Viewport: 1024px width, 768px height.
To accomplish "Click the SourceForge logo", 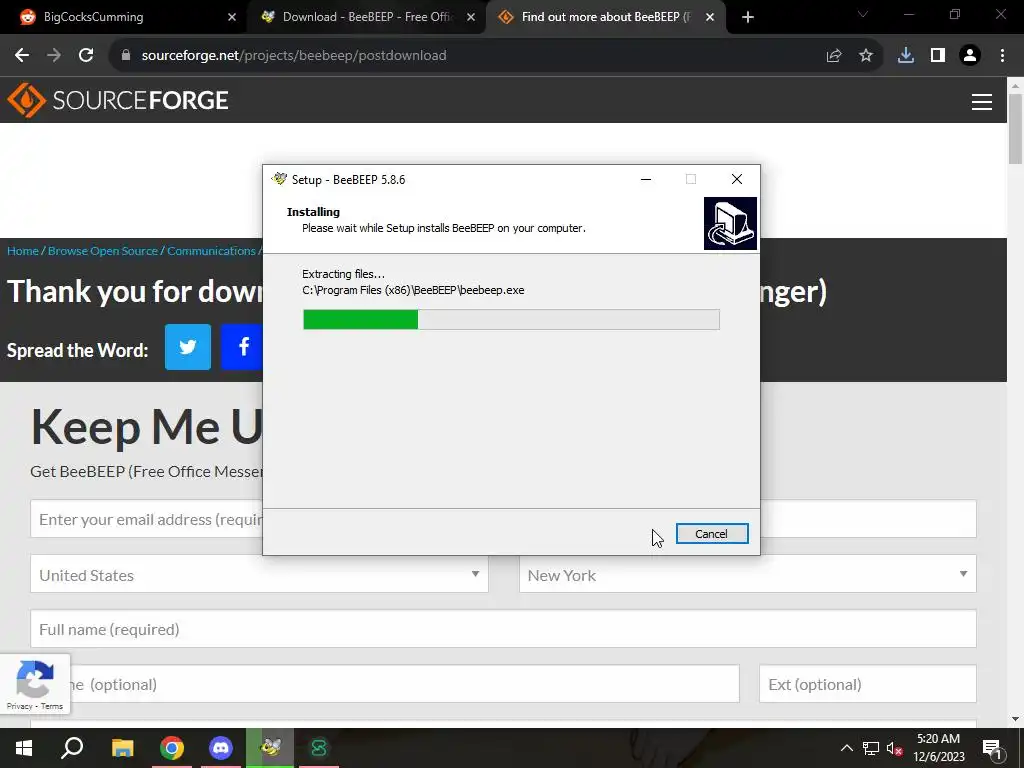I will [x=118, y=100].
